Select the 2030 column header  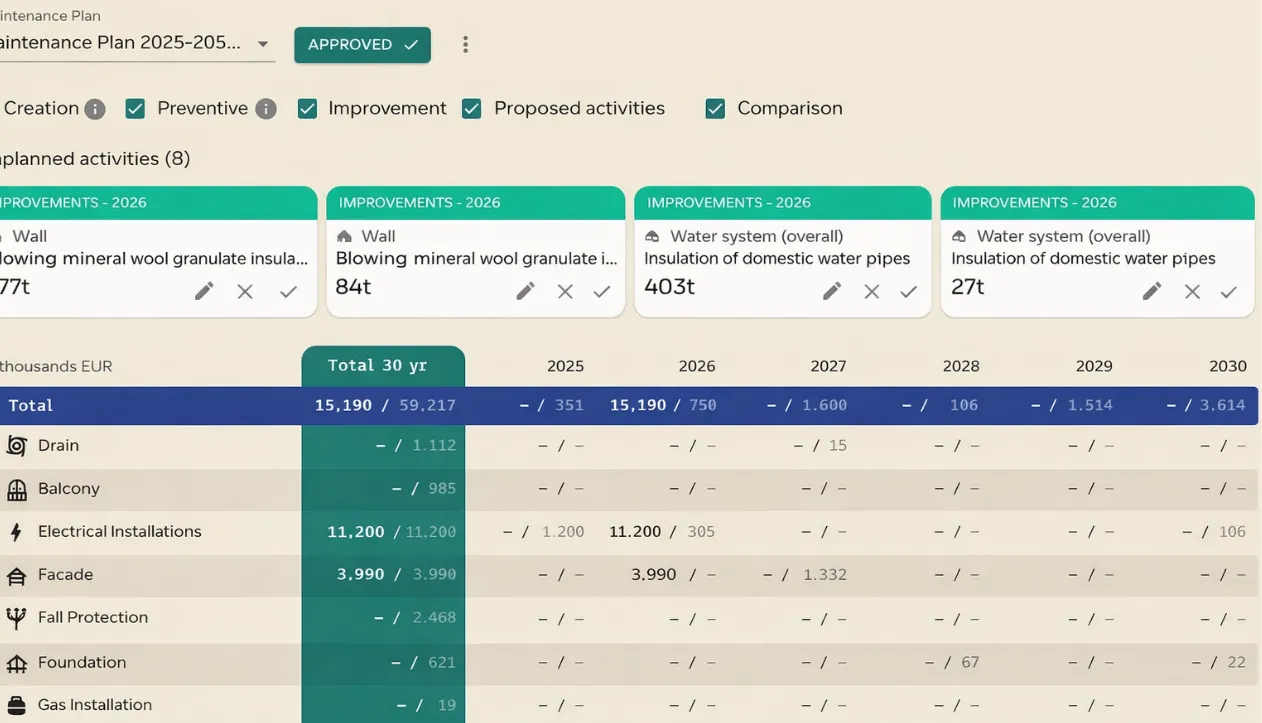pyautogui.click(x=1228, y=366)
